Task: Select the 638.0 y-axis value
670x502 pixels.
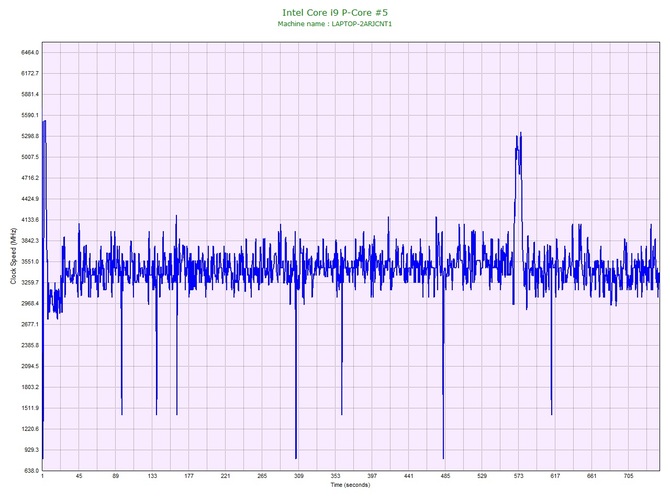Action: pos(31,471)
